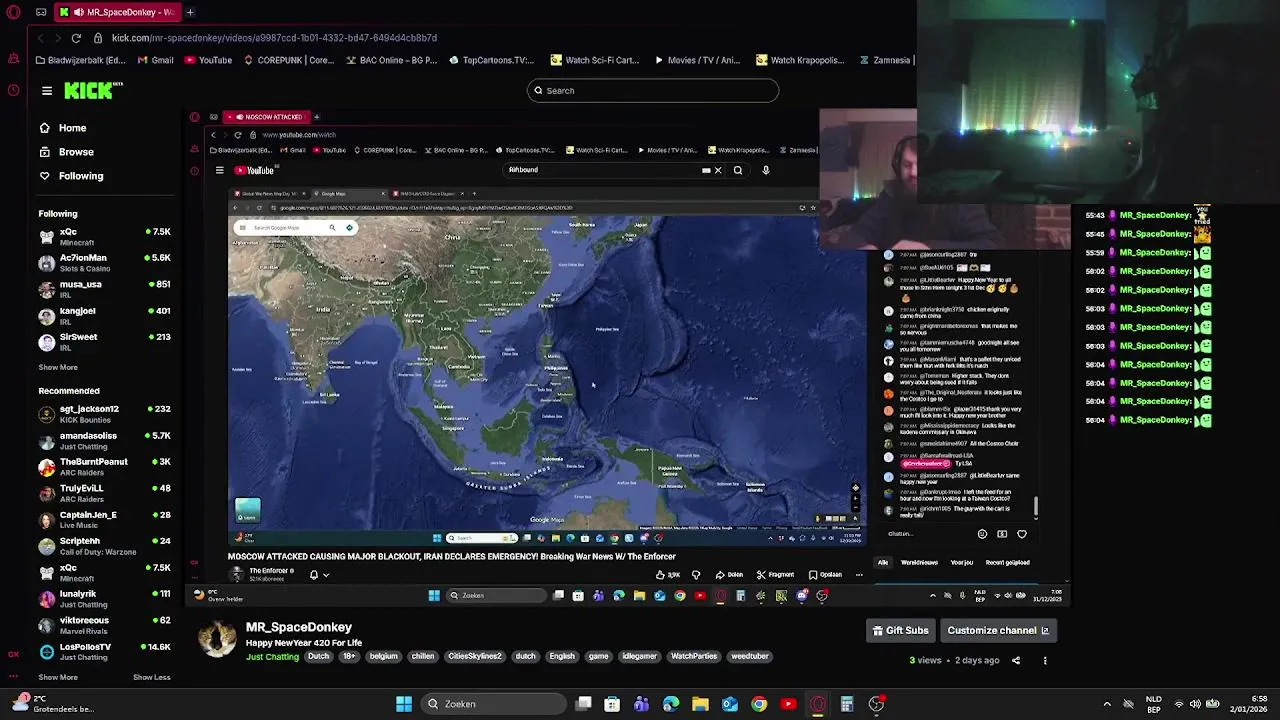Image resolution: width=1280 pixels, height=720 pixels.
Task: Open Task View on the taskbar
Action: point(584,704)
